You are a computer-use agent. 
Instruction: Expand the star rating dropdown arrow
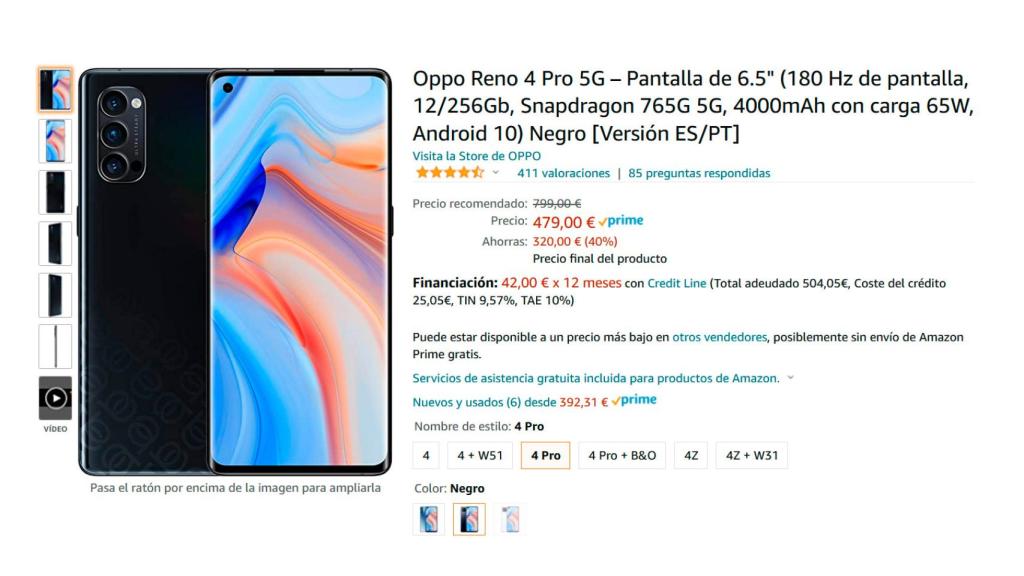(x=496, y=173)
